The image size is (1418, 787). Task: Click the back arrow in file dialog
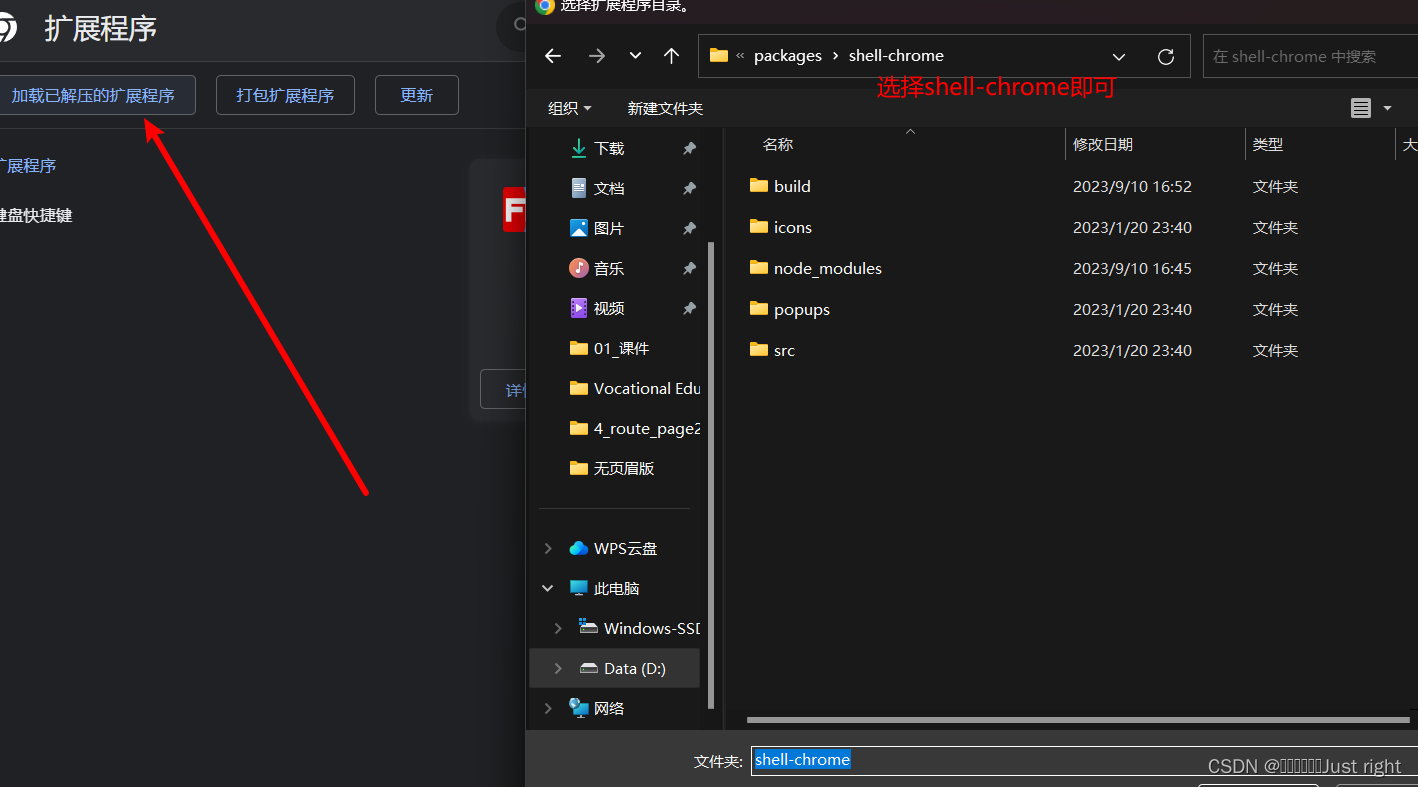click(553, 56)
